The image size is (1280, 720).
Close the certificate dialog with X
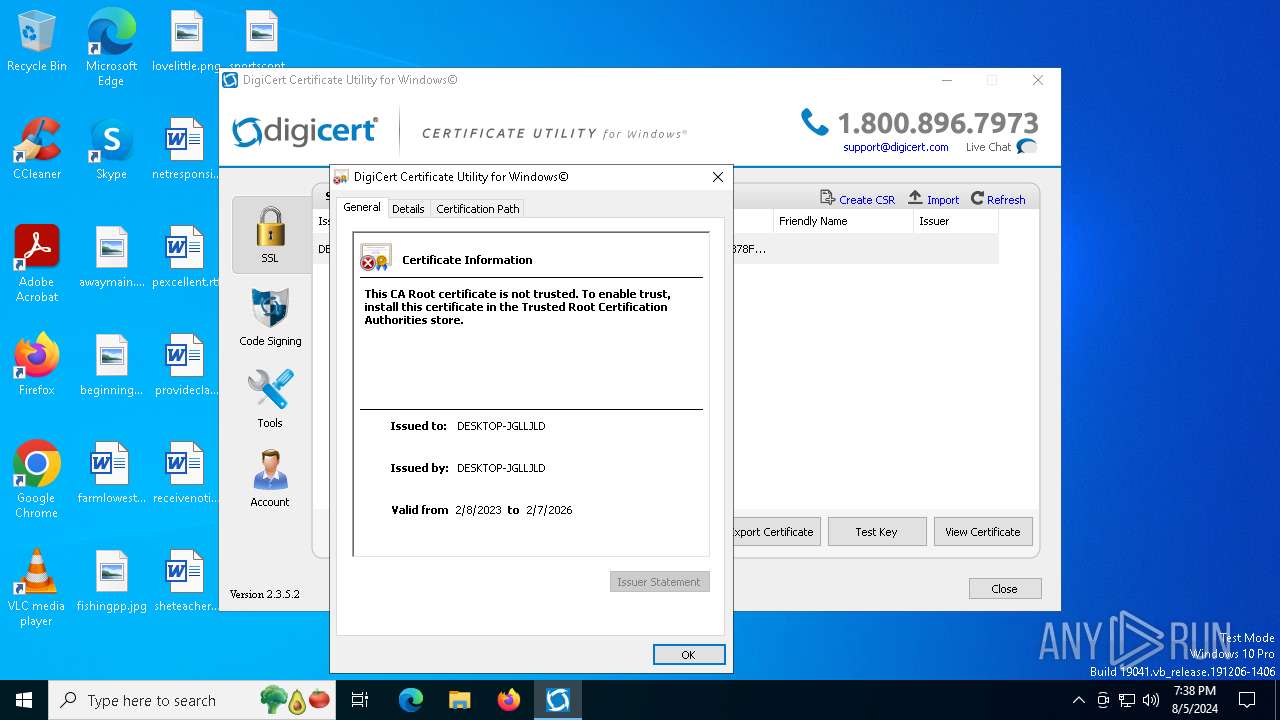coord(717,177)
